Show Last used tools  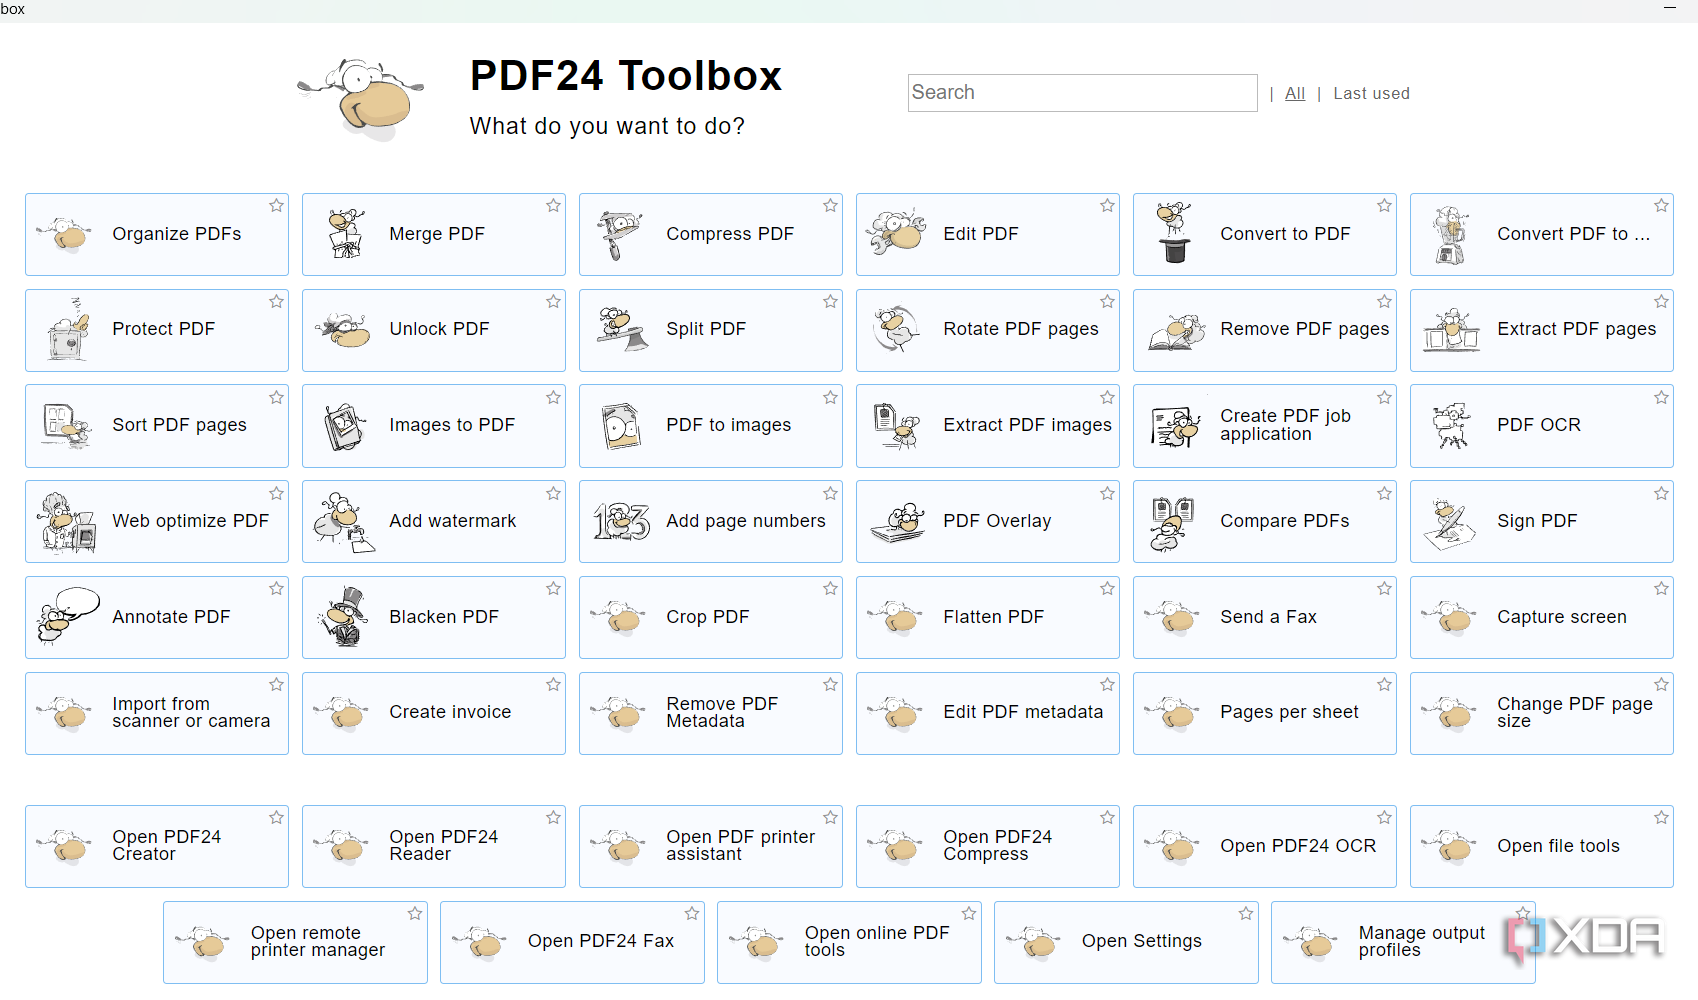pyautogui.click(x=1371, y=93)
